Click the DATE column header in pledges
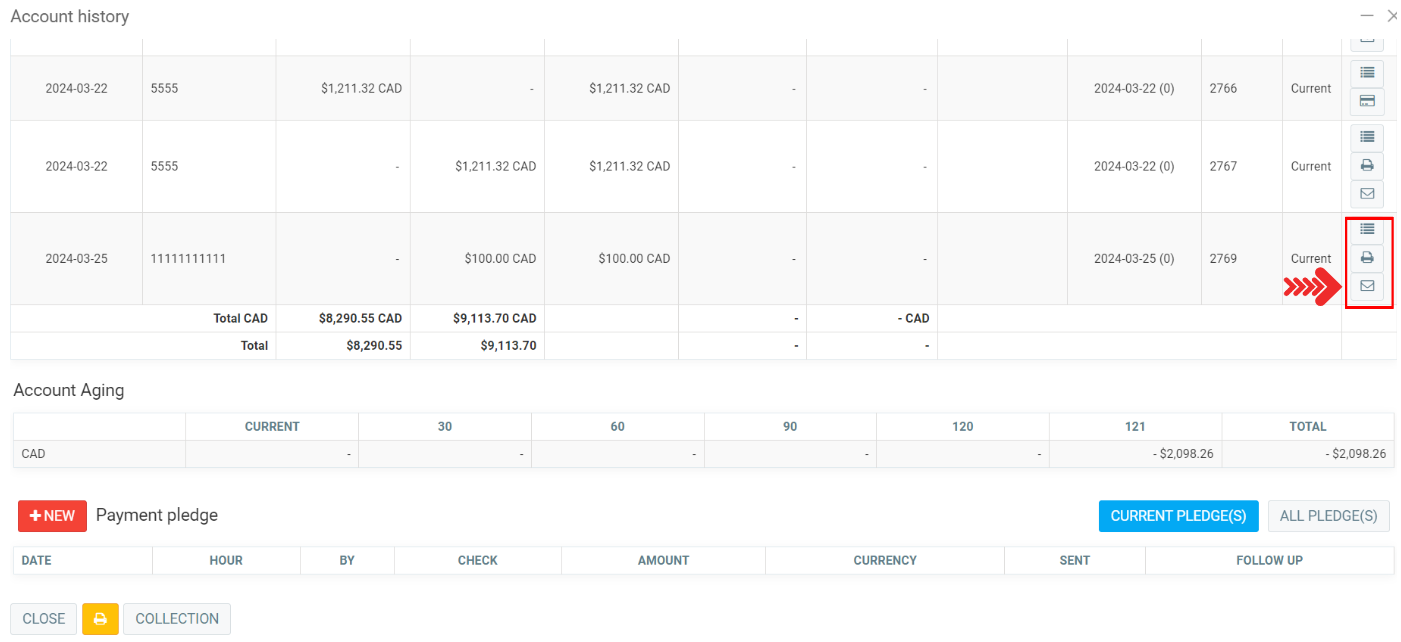Image resolution: width=1401 pixels, height=642 pixels. tap(37, 561)
